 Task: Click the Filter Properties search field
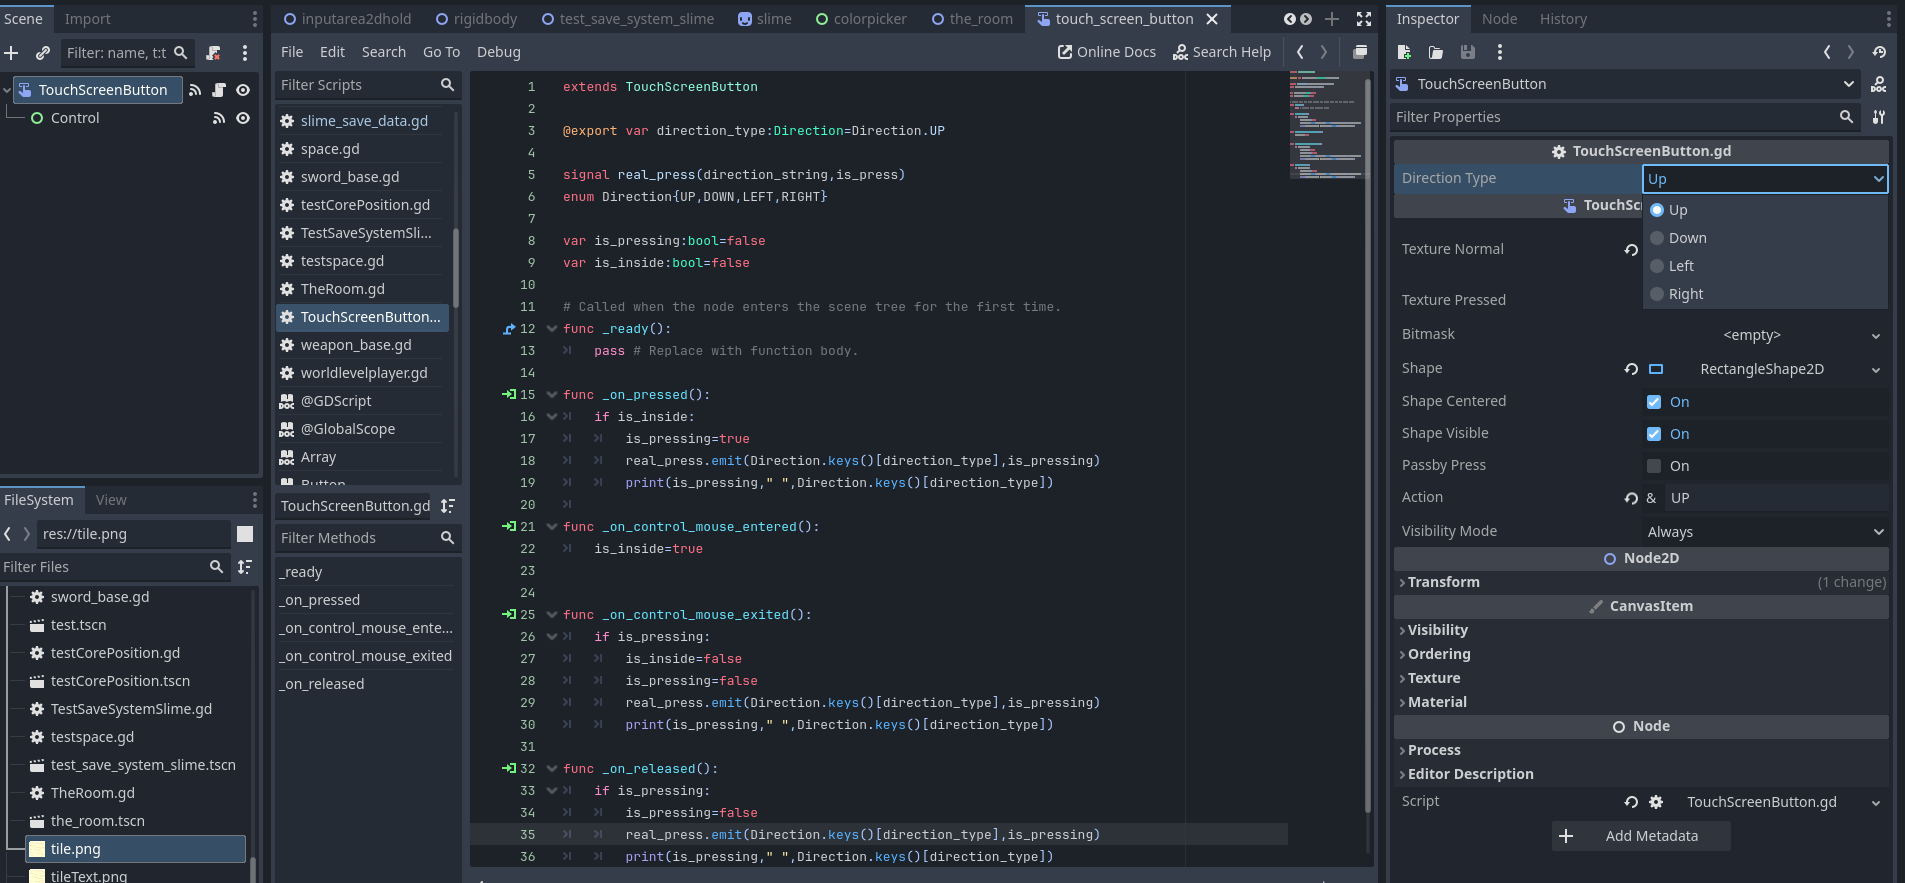point(1613,117)
